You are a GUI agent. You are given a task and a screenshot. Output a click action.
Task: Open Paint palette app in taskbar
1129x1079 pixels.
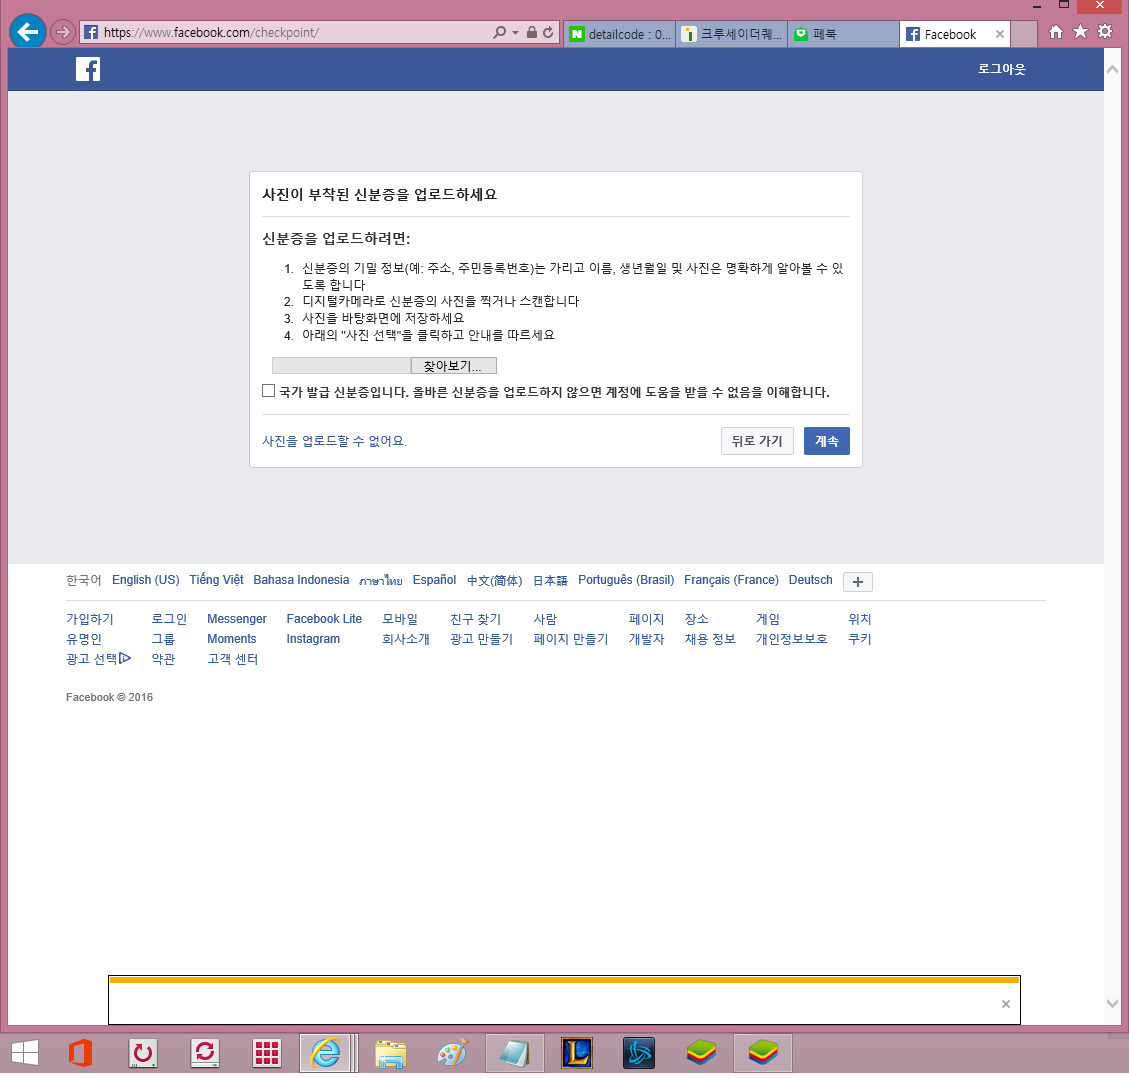point(453,1055)
